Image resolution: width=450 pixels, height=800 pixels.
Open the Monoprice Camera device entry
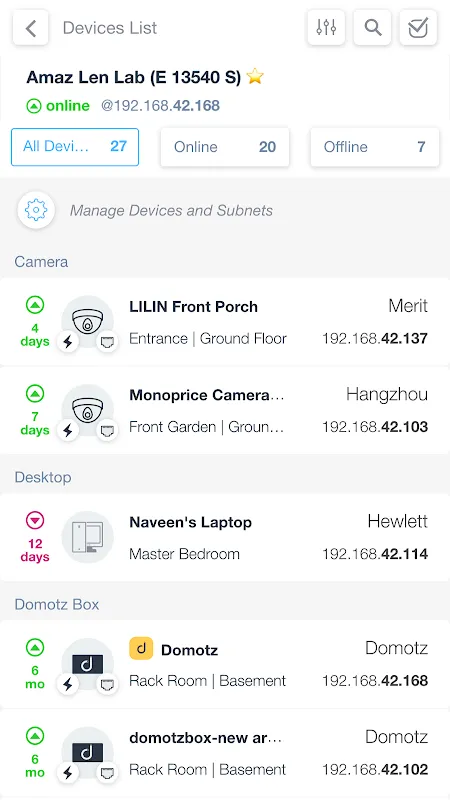(225, 411)
